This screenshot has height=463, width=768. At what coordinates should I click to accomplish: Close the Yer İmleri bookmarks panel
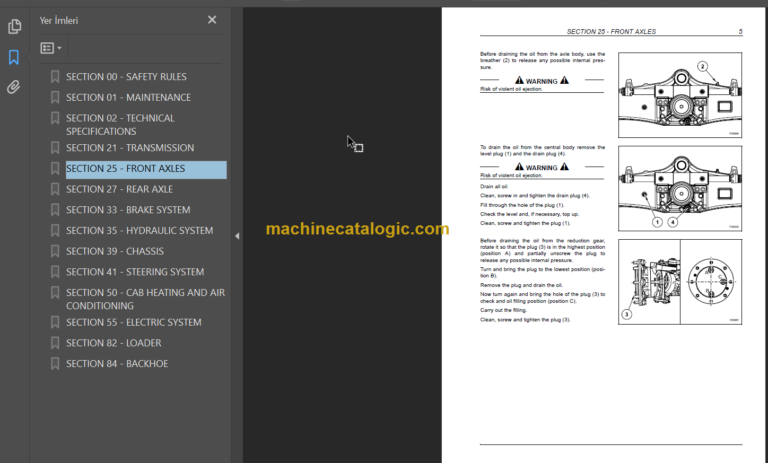point(212,20)
